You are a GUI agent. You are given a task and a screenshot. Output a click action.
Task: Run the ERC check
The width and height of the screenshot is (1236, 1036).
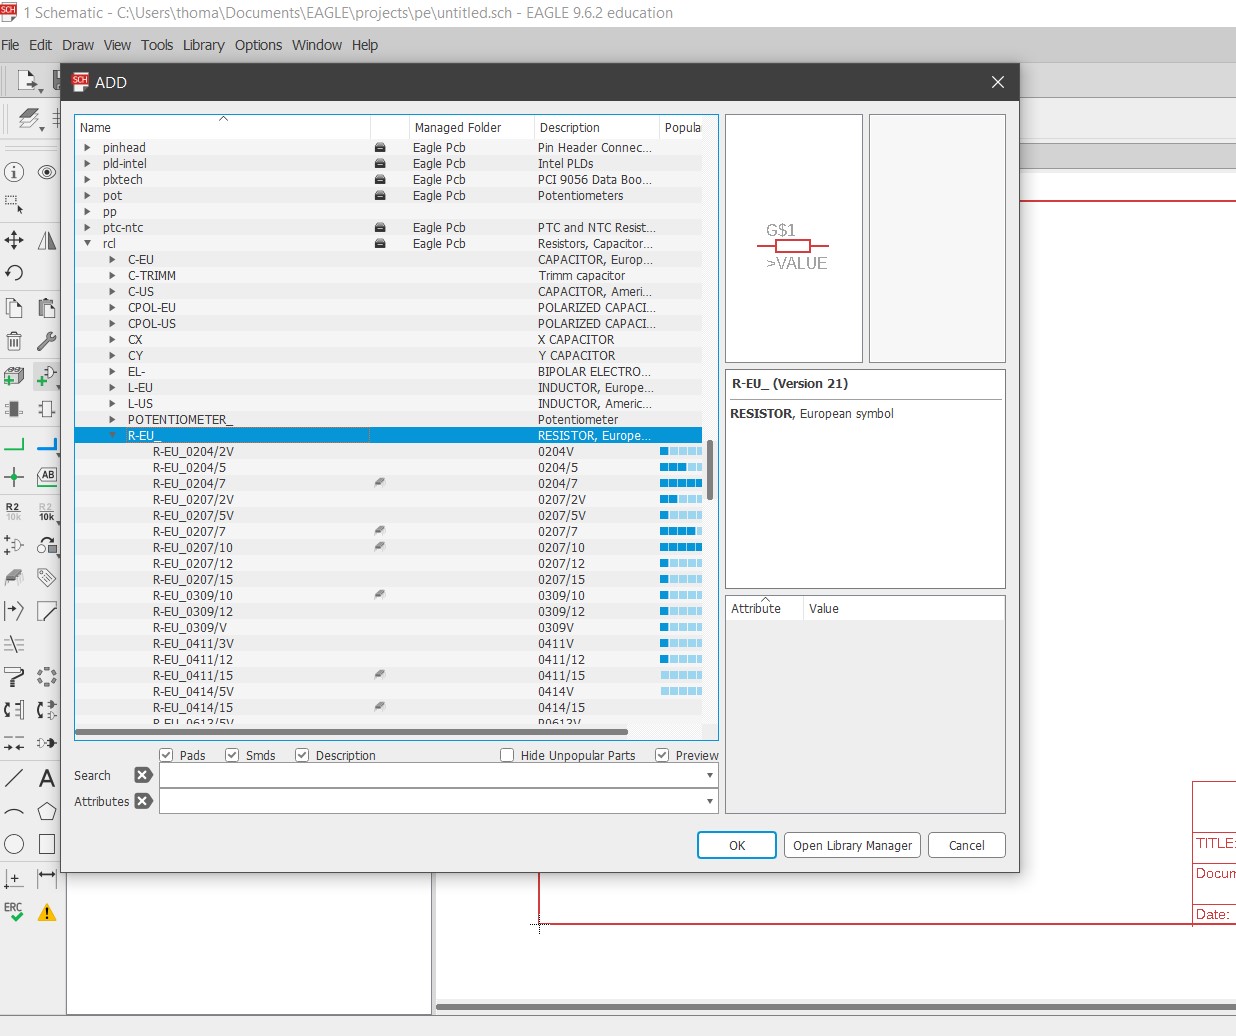(14, 911)
